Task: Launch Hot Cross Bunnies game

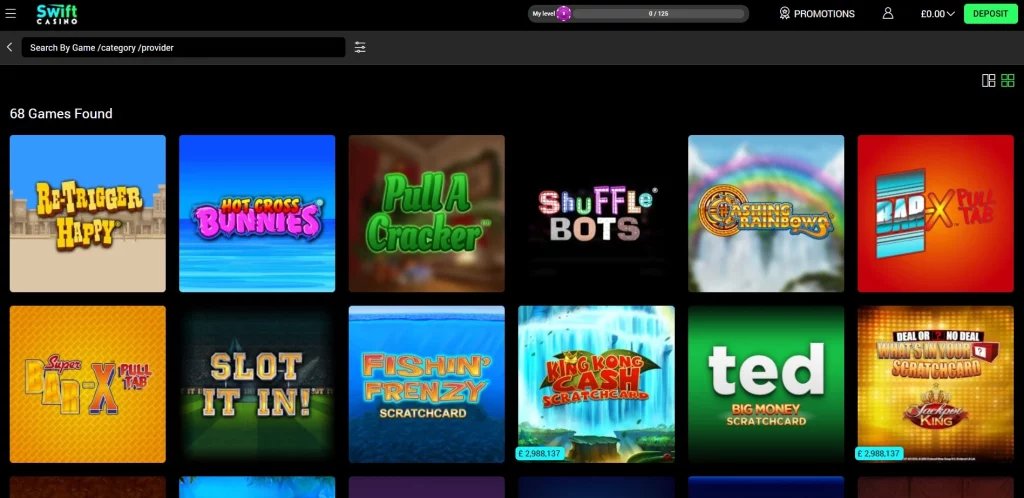Action: tap(257, 213)
